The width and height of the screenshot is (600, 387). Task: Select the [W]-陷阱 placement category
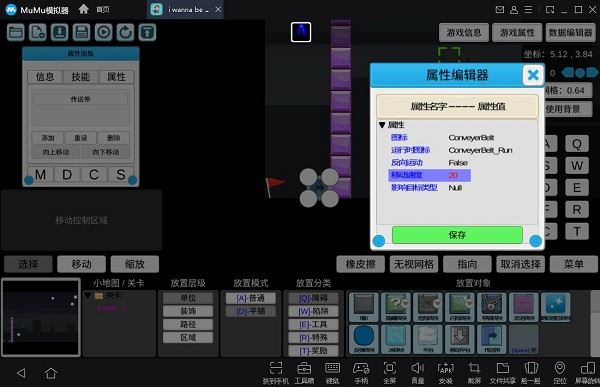tap(313, 311)
